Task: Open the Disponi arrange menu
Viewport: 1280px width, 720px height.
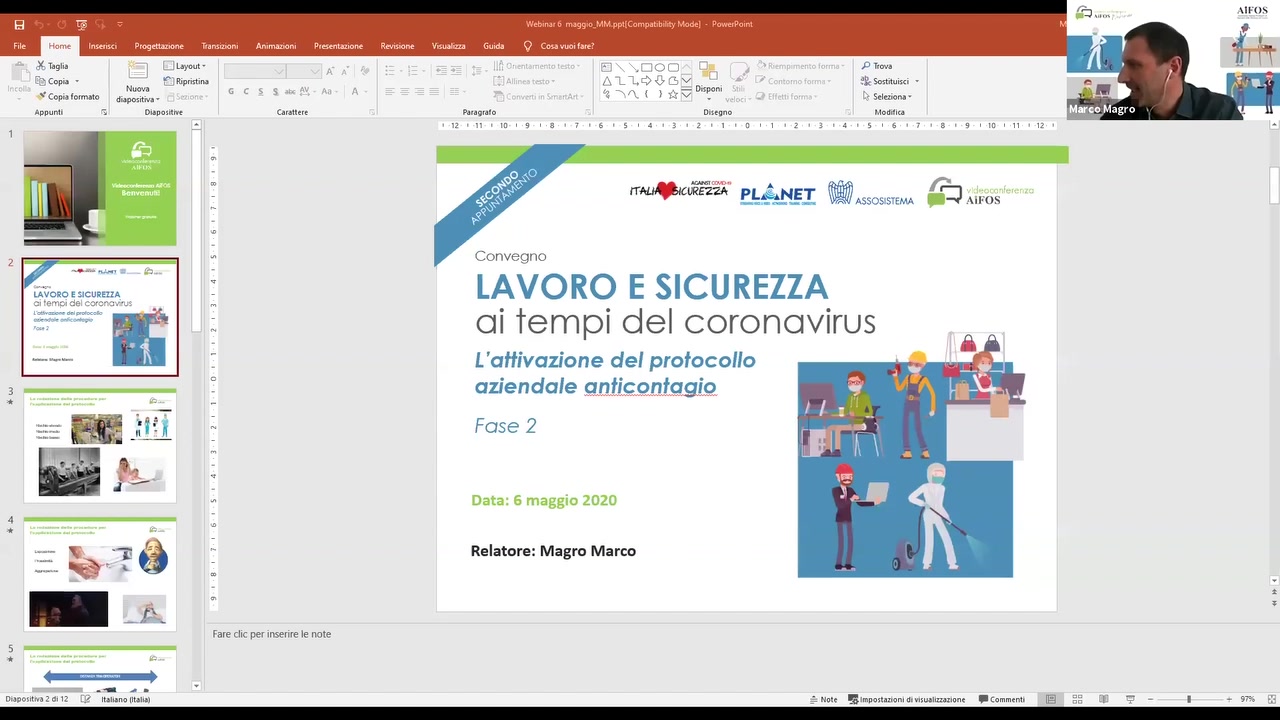Action: point(708,82)
